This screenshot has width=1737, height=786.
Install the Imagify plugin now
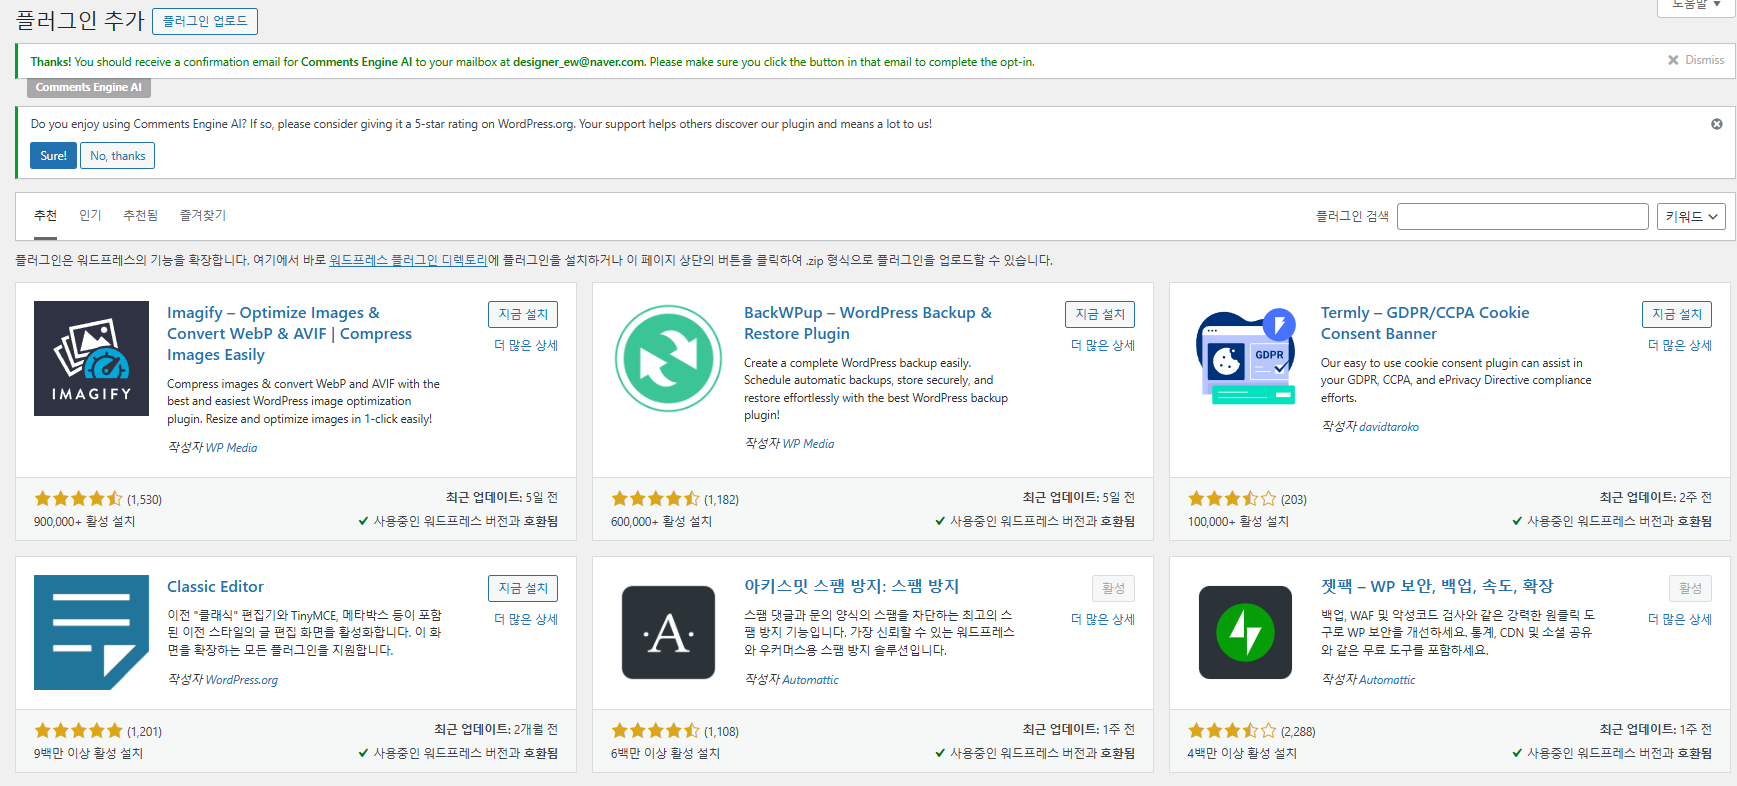pos(523,314)
